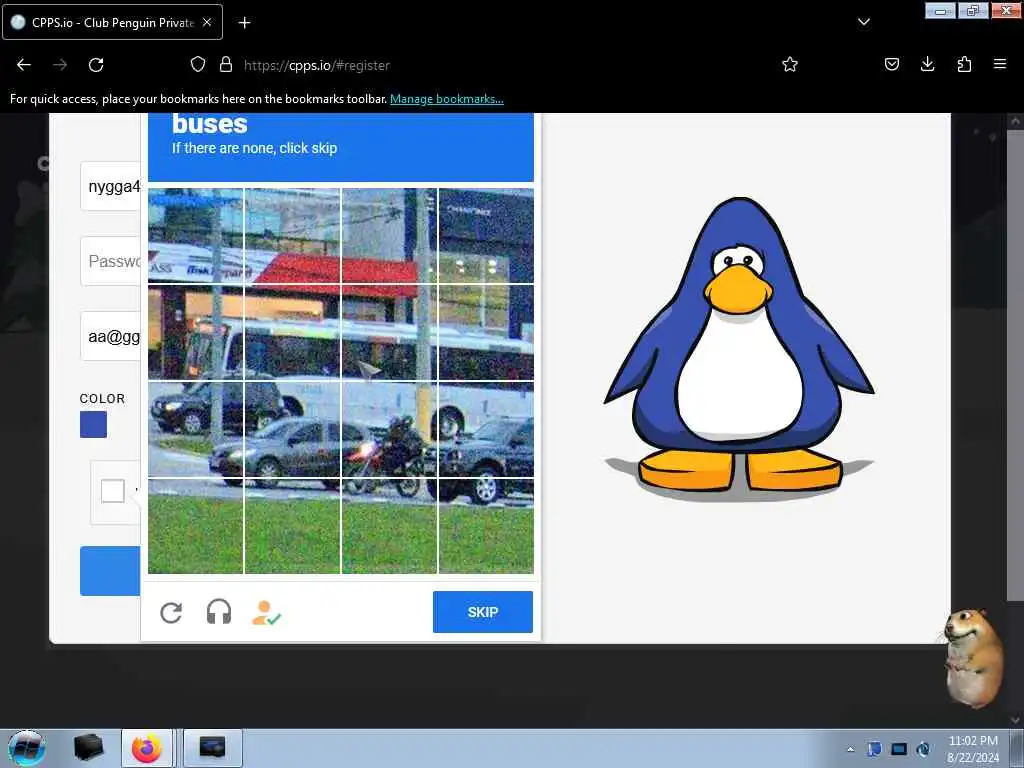1024x768 pixels.
Task: Tick the reCAPTCHA checkbox
Action: click(113, 491)
